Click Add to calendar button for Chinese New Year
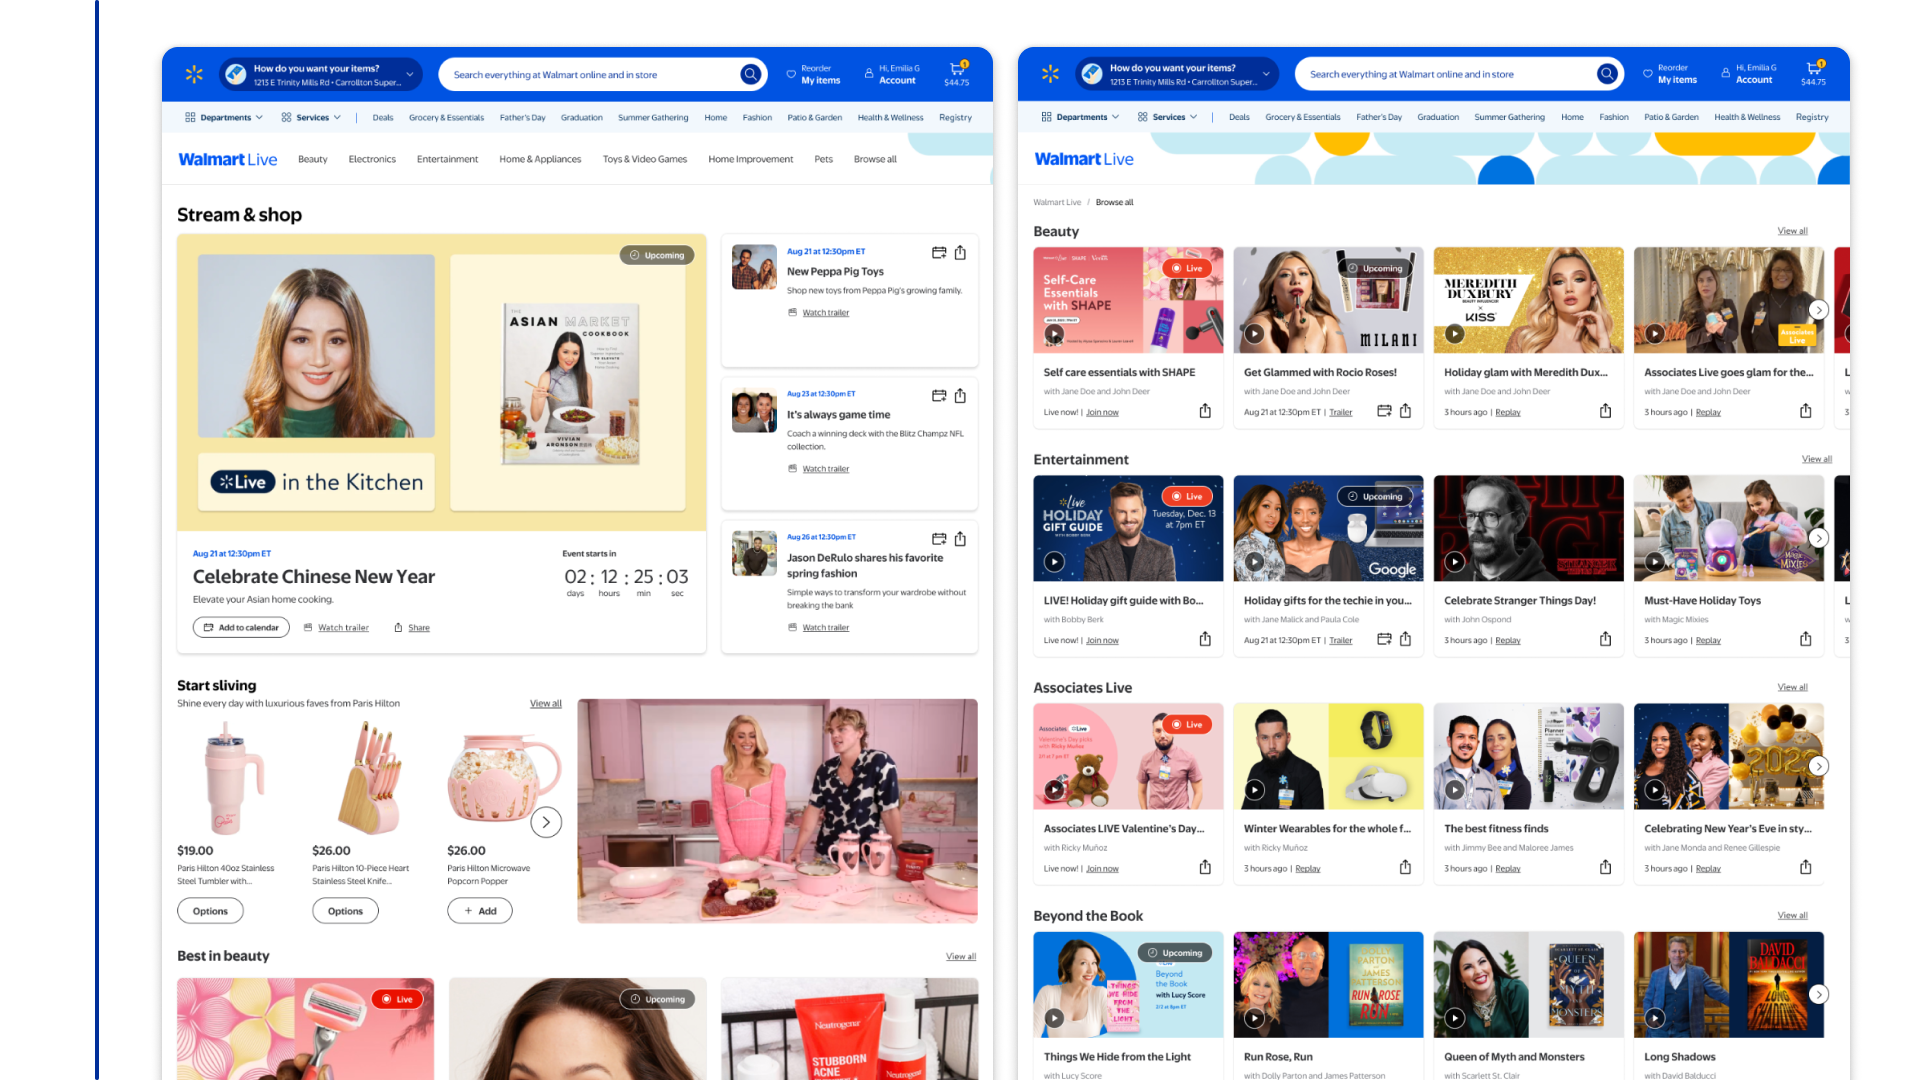This screenshot has height=1080, width=1920. pyautogui.click(x=241, y=628)
